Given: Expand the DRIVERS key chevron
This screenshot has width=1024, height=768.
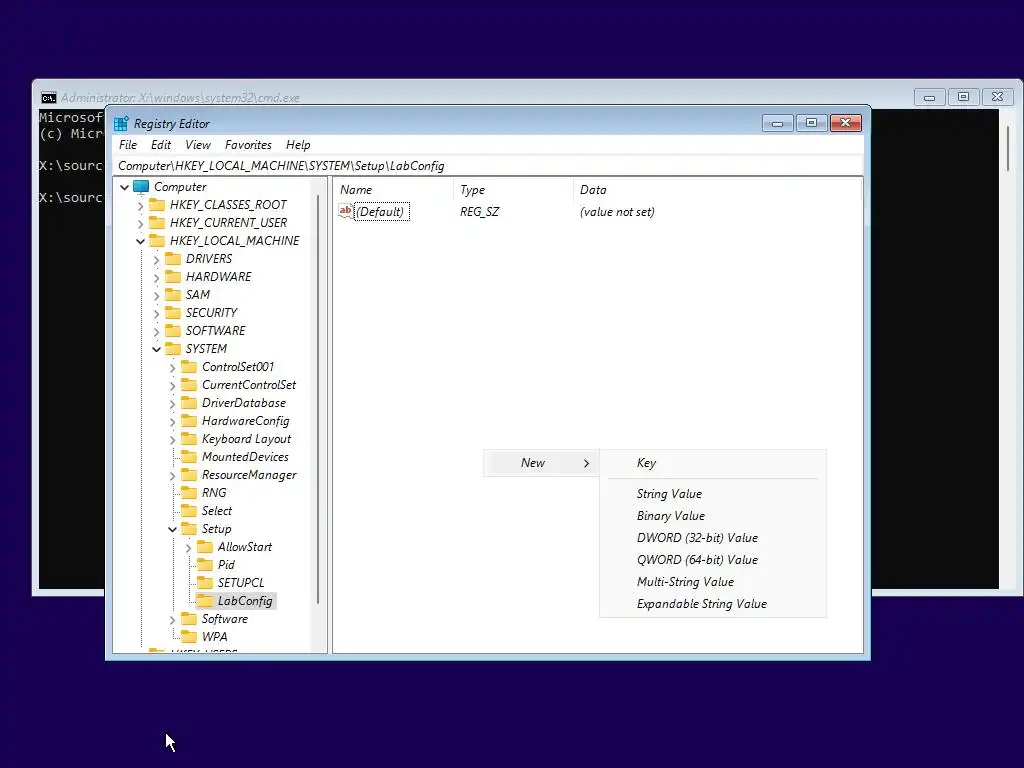Looking at the screenshot, I should click(x=157, y=259).
